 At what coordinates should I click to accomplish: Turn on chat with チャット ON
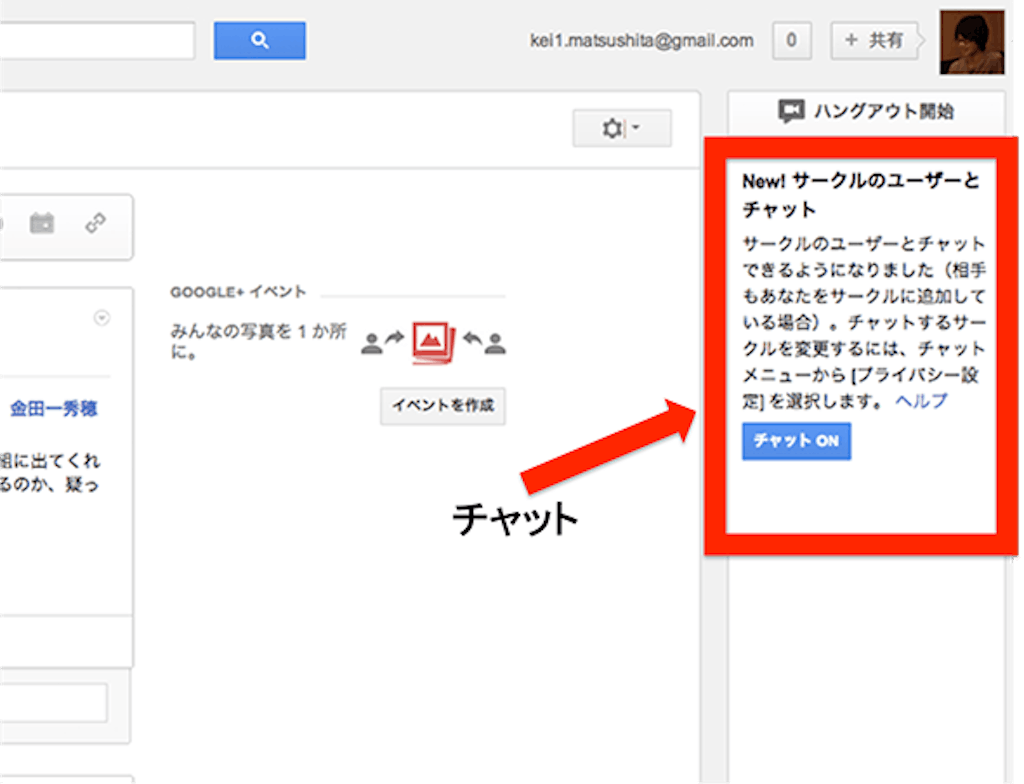[x=796, y=441]
